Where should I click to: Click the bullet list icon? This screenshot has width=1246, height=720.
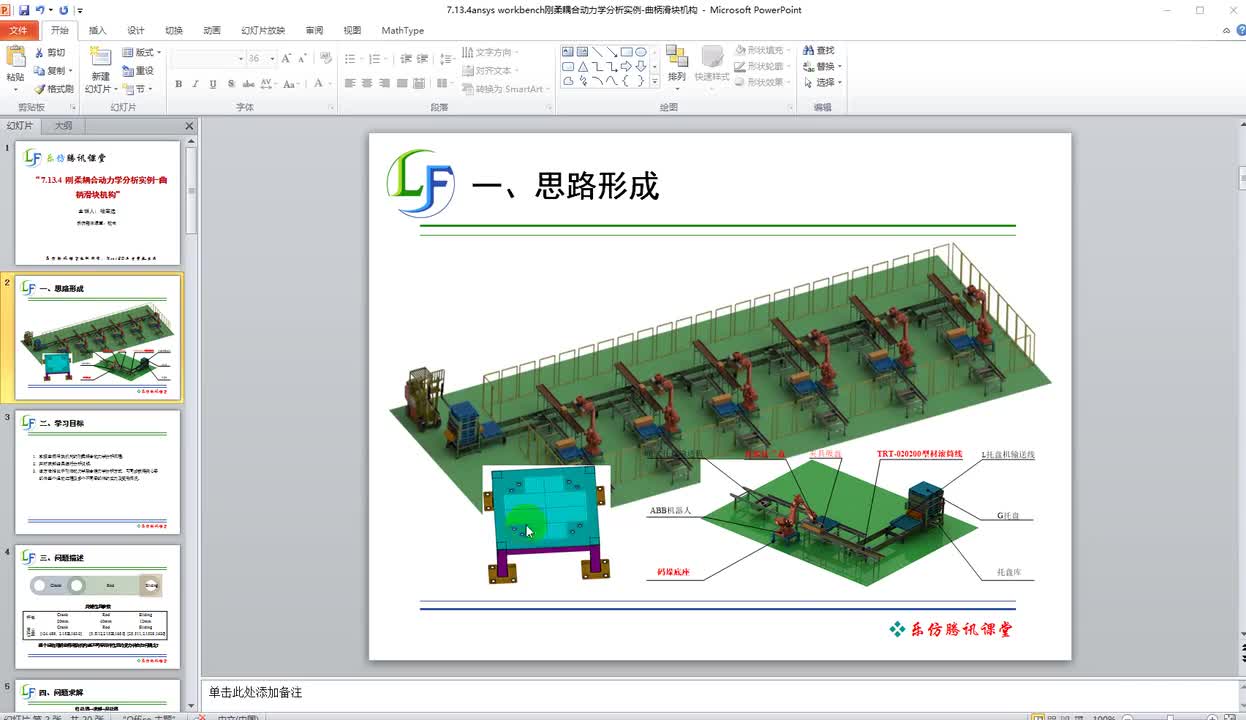[x=352, y=58]
